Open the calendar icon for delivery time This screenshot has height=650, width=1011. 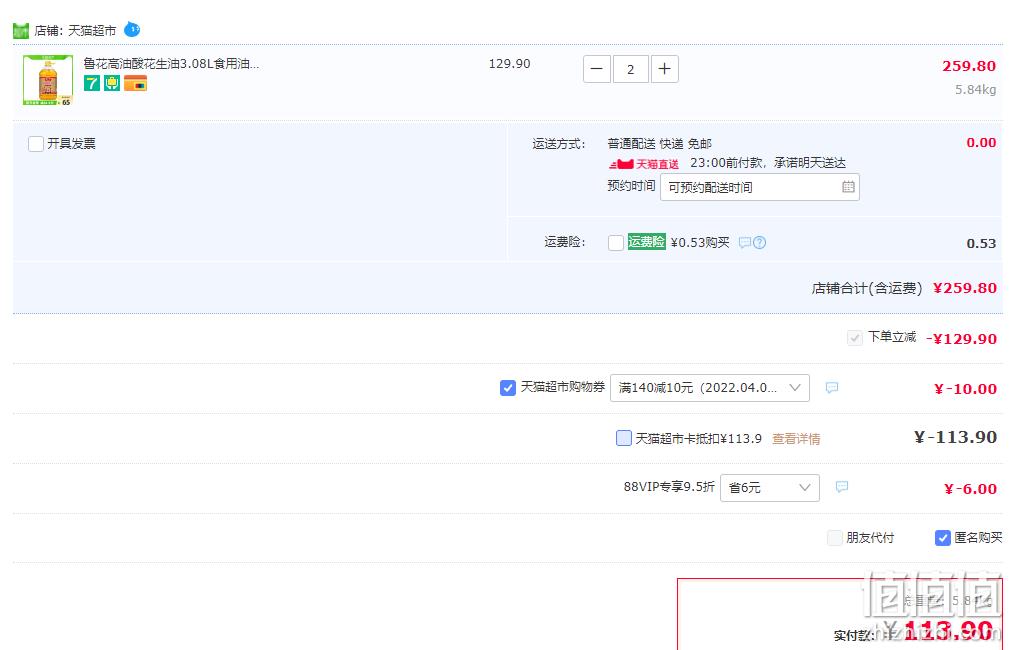[849, 187]
